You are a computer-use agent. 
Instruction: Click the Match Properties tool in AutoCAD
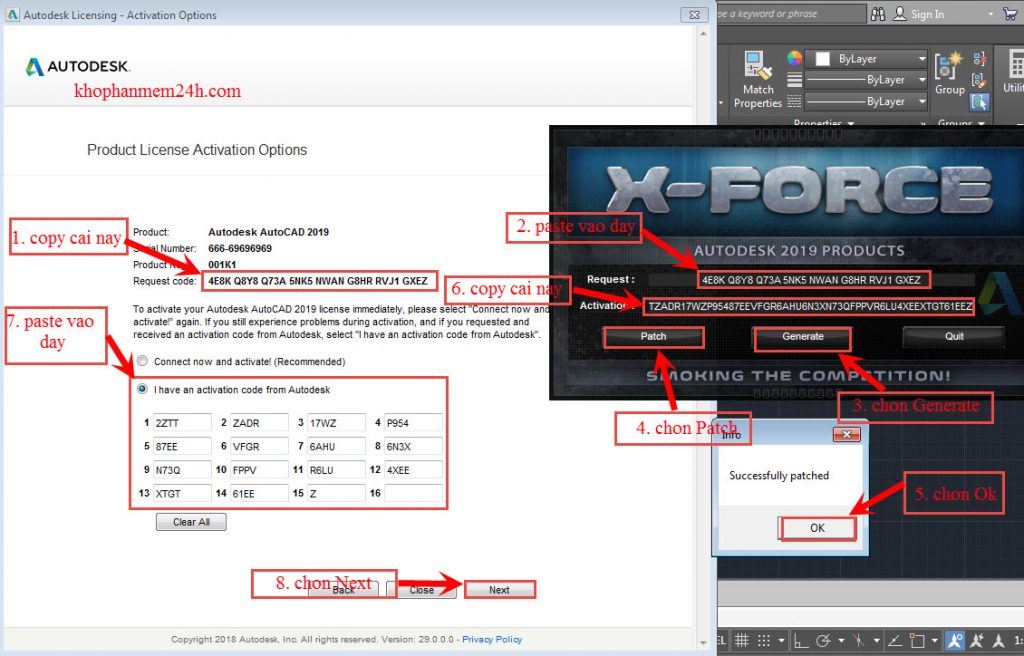point(758,79)
